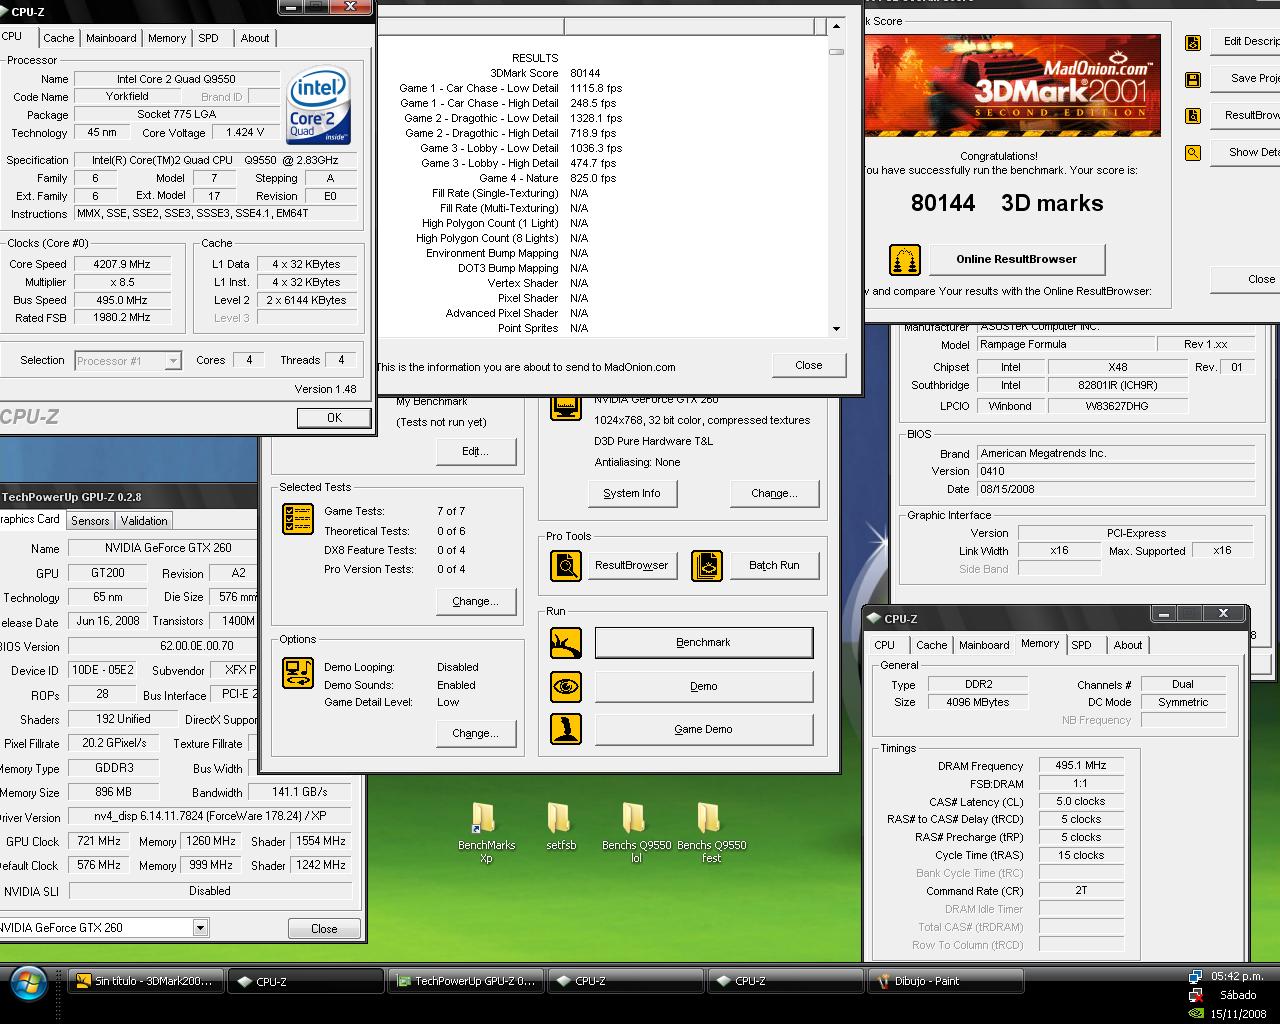
Task: Open the Benchs Q9550 fest folder
Action: (711, 833)
